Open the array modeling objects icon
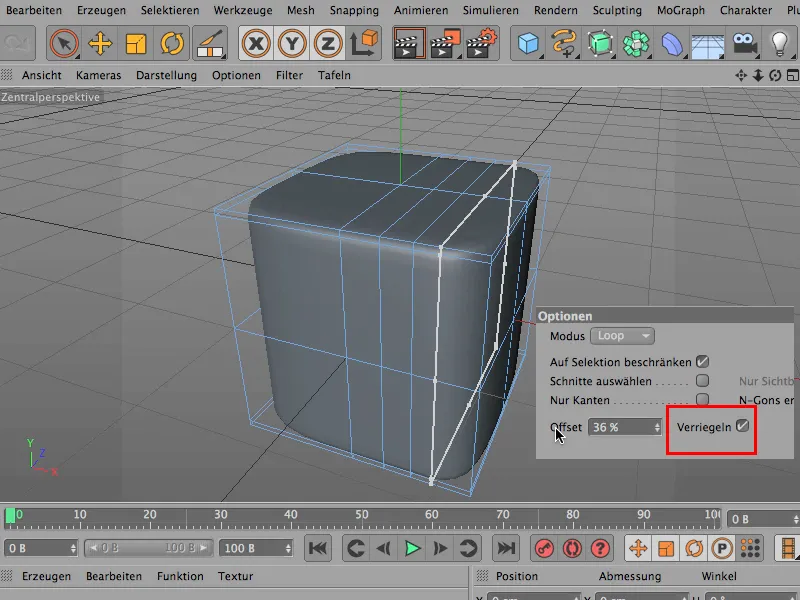800x600 pixels. (636, 43)
